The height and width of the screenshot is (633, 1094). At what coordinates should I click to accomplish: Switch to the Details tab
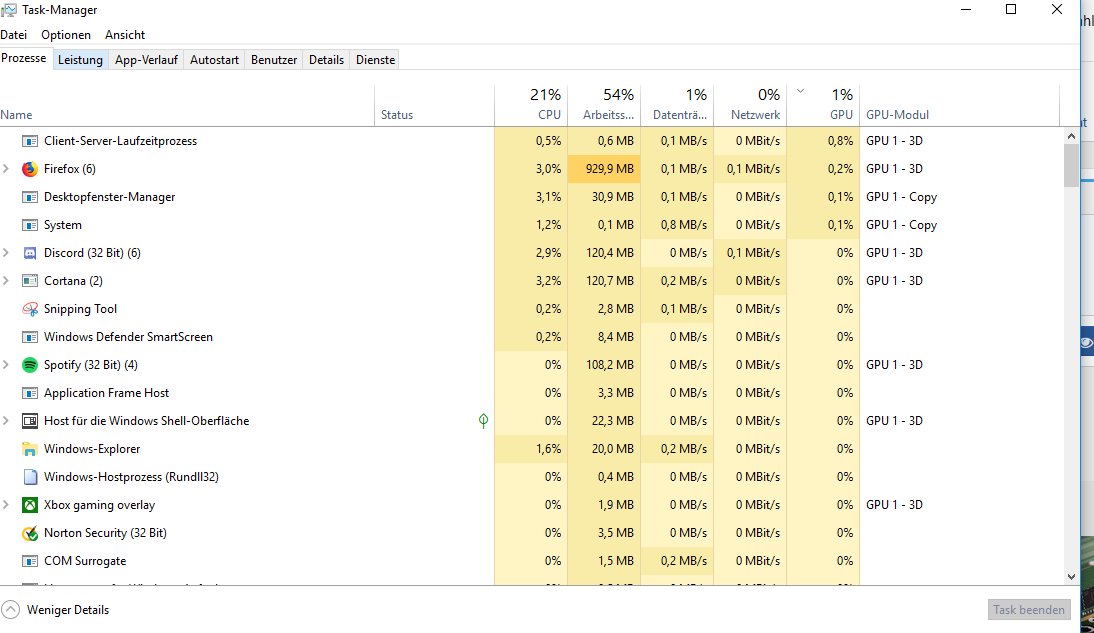point(327,60)
